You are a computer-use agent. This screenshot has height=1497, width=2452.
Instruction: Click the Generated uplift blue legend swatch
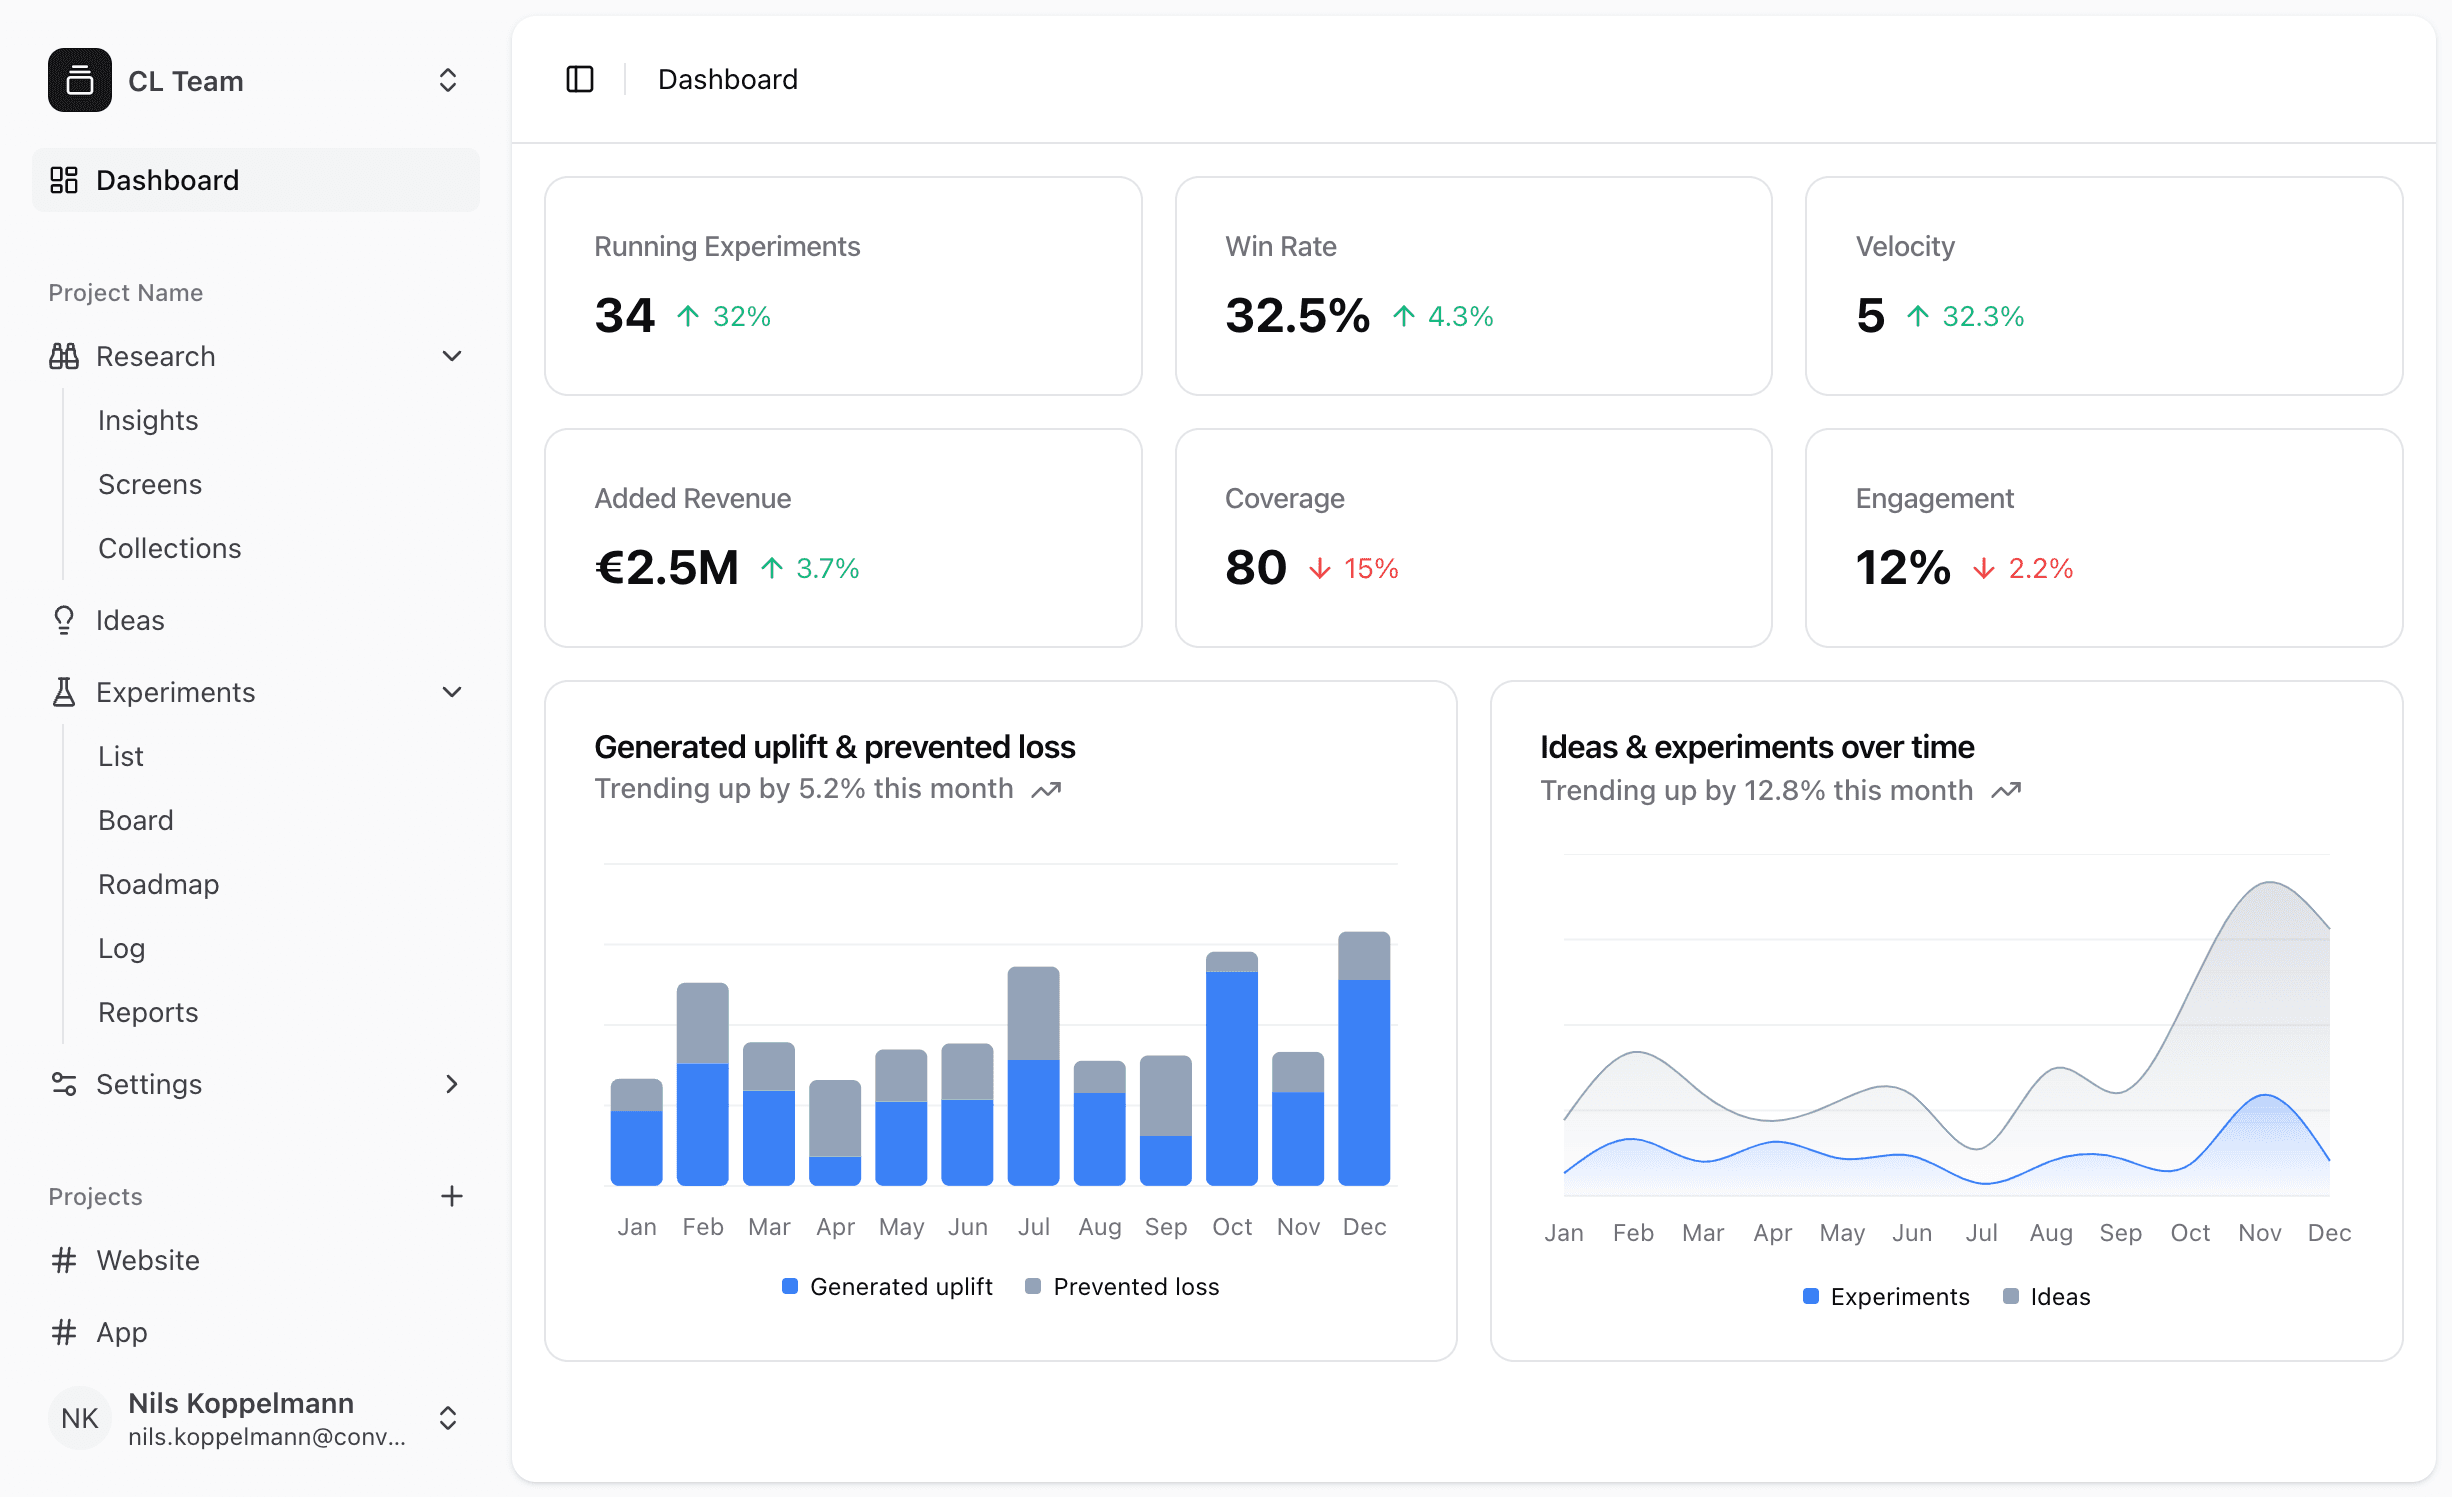pyautogui.click(x=790, y=1286)
